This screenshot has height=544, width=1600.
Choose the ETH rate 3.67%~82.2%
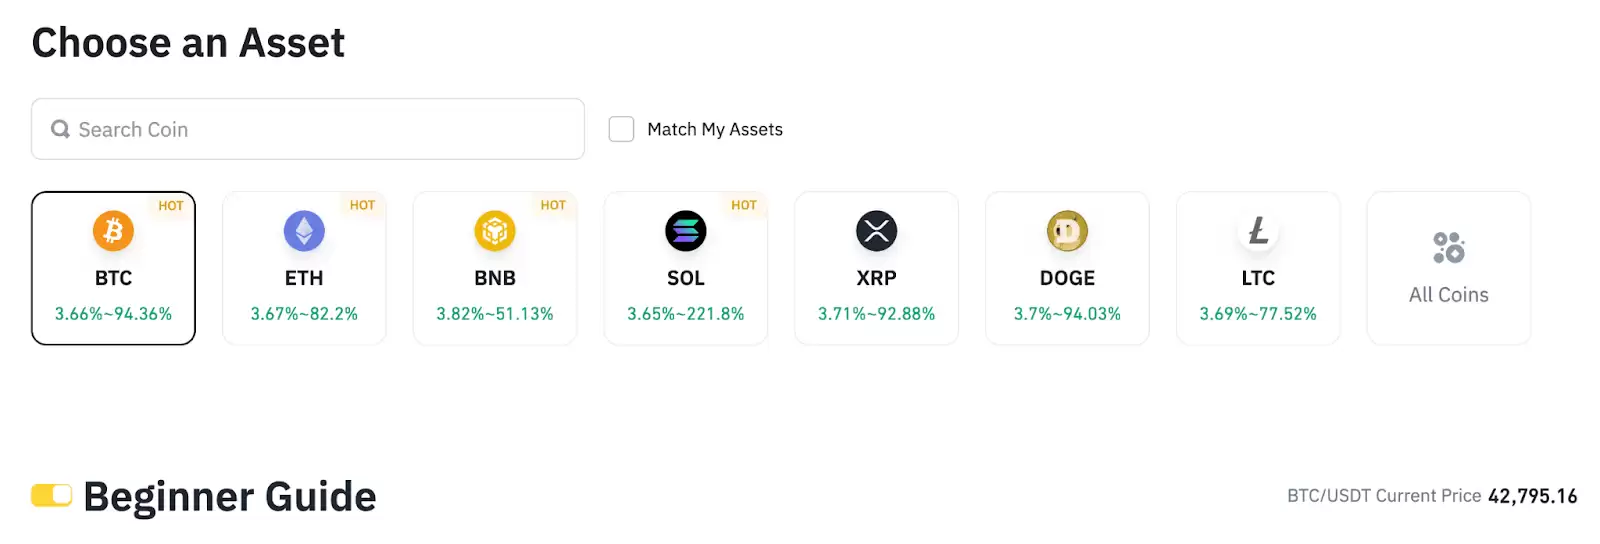click(x=304, y=314)
